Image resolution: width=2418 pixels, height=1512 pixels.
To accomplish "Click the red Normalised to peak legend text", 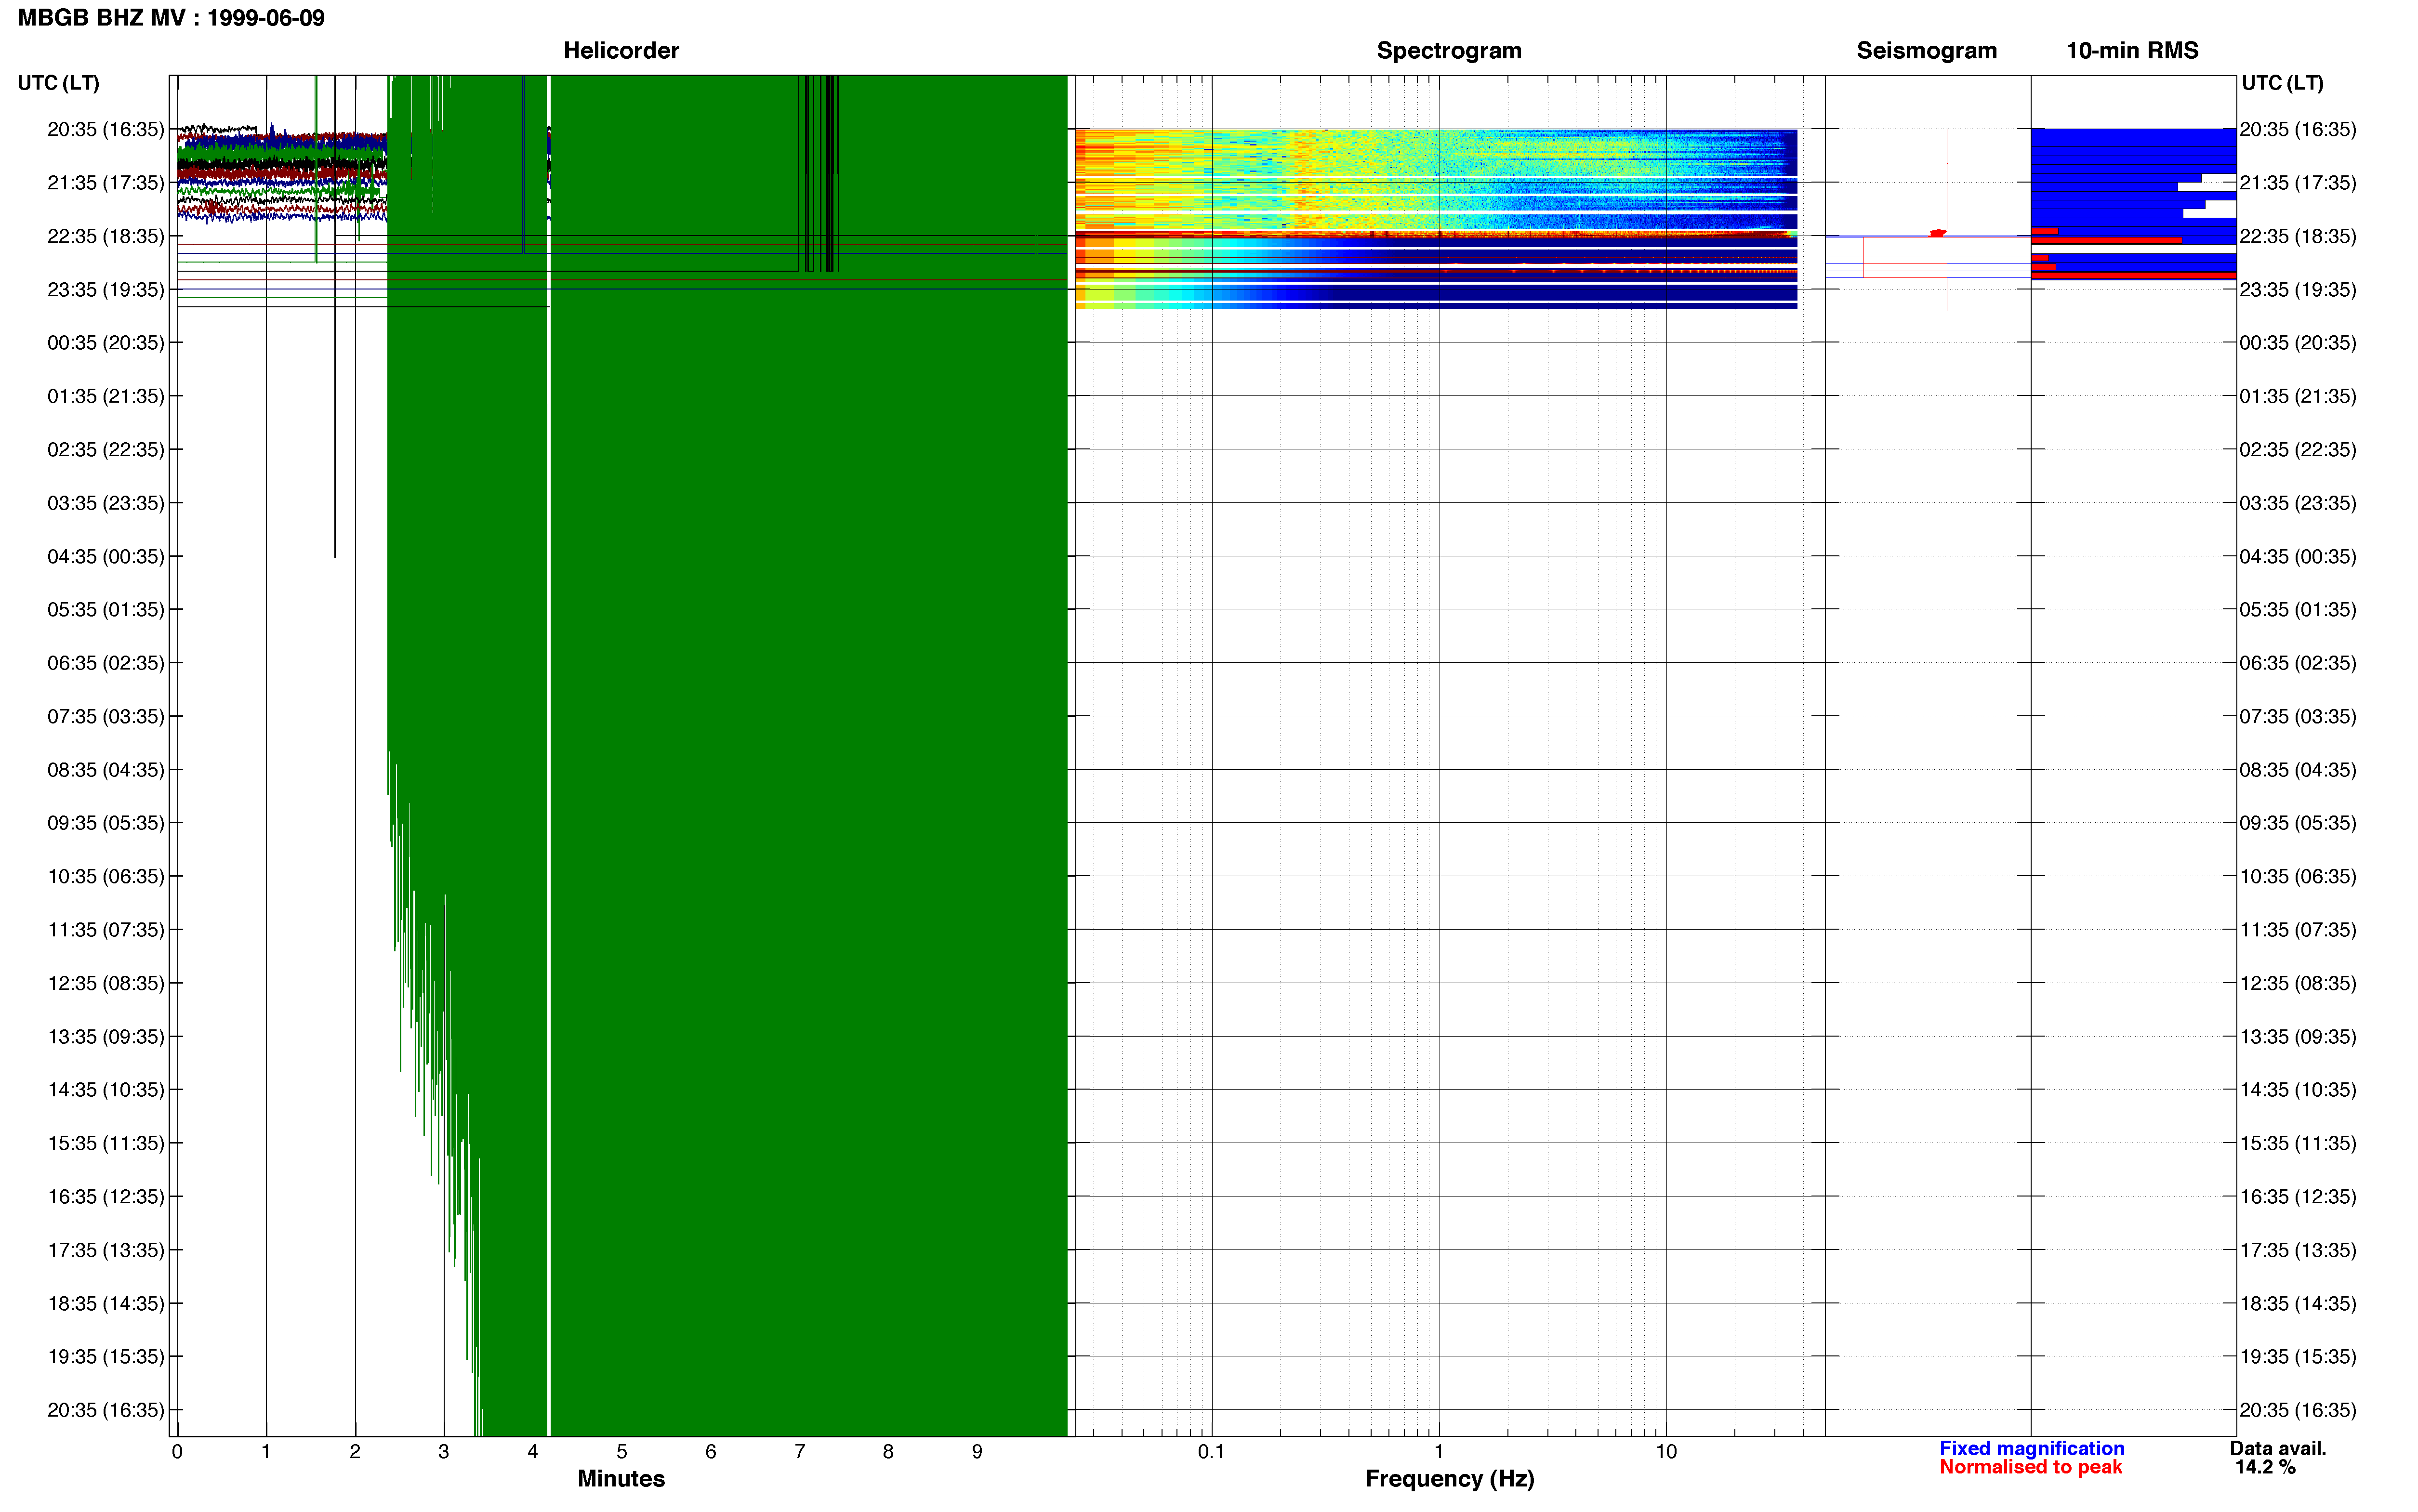I will [2030, 1467].
